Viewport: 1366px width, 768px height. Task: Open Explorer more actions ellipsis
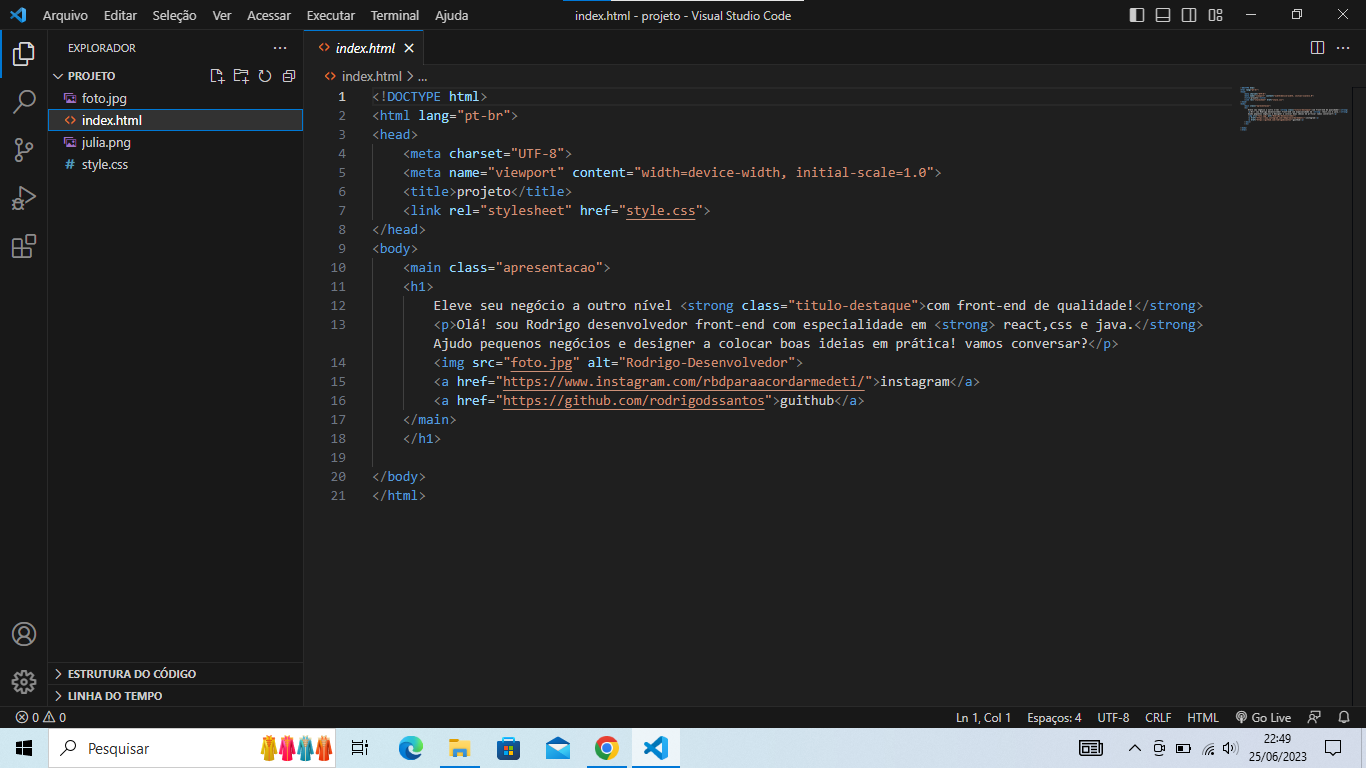279,48
